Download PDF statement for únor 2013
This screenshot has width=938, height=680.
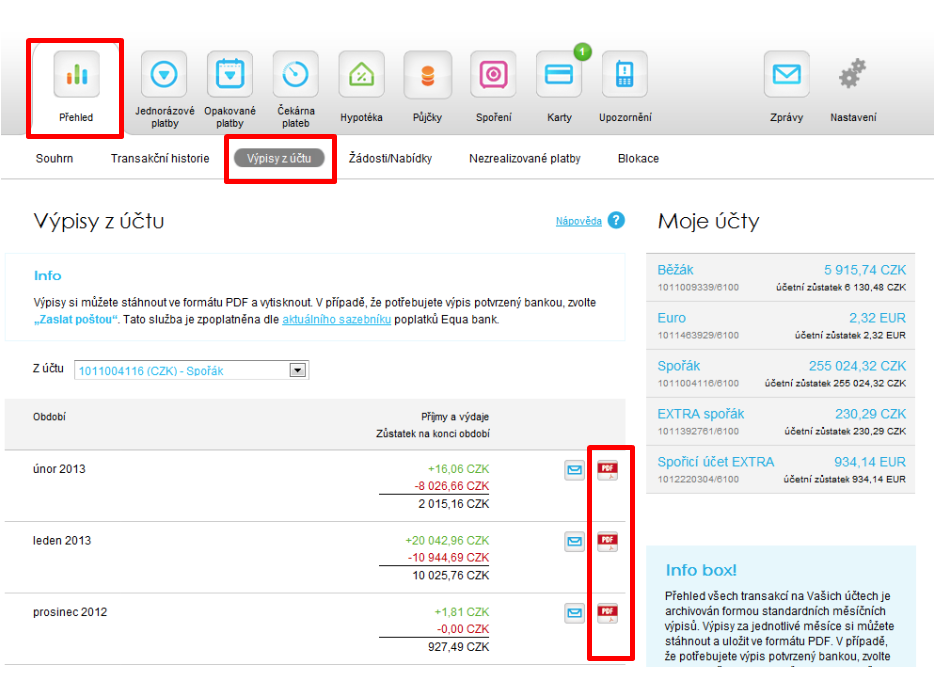pos(607,471)
